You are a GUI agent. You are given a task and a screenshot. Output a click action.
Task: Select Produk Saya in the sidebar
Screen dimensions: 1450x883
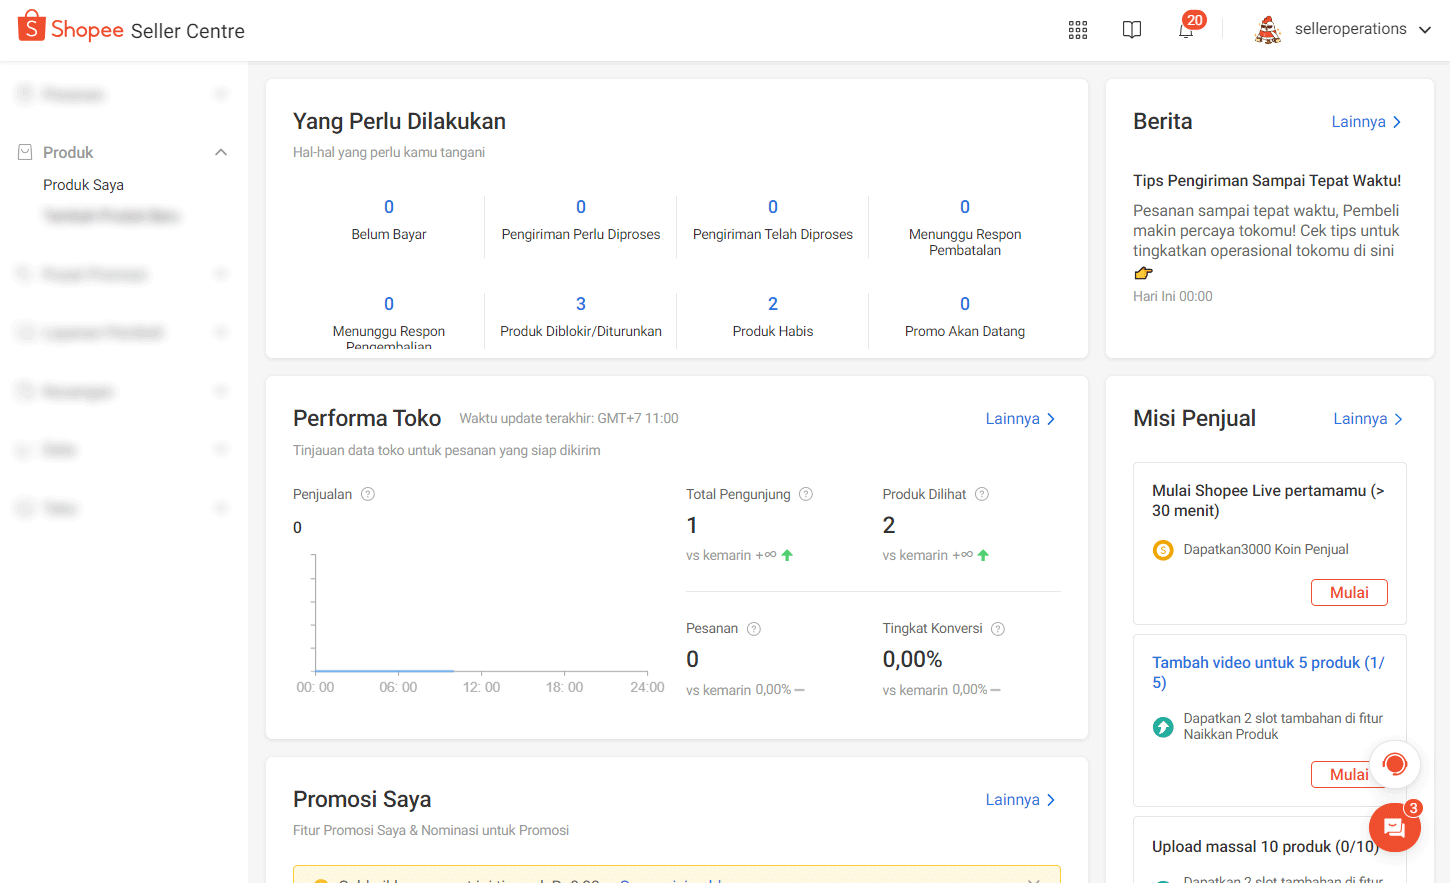83,185
